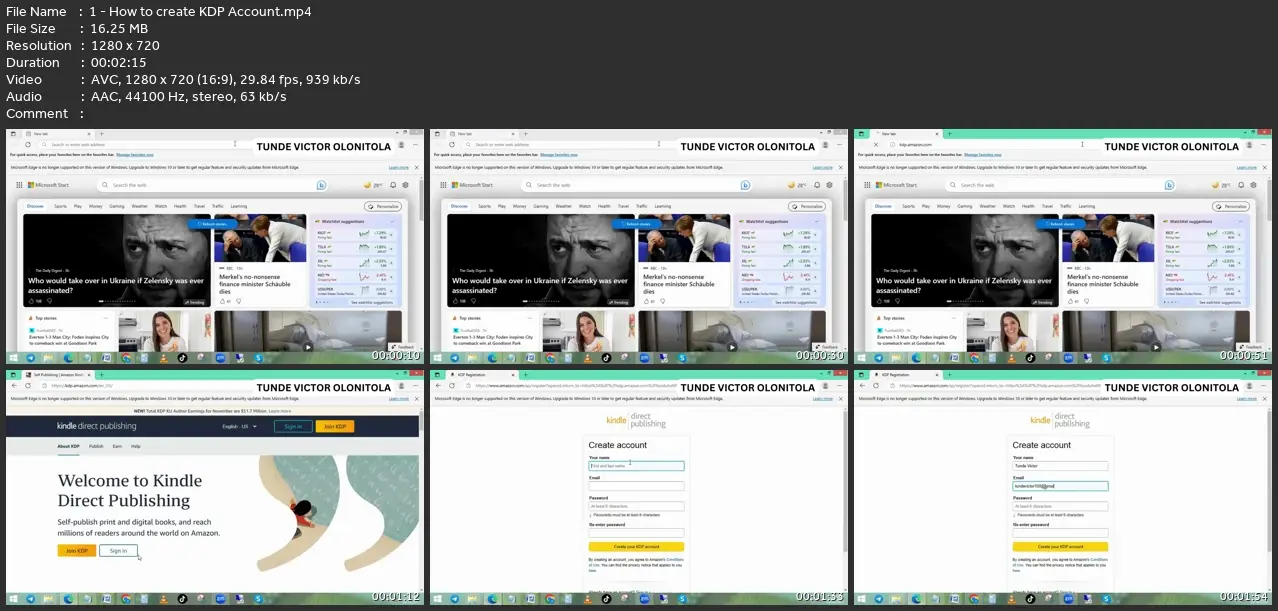Image resolution: width=1278 pixels, height=611 pixels.
Task: Open the Help menu in 00:01:12 frame
Action: pos(135,446)
